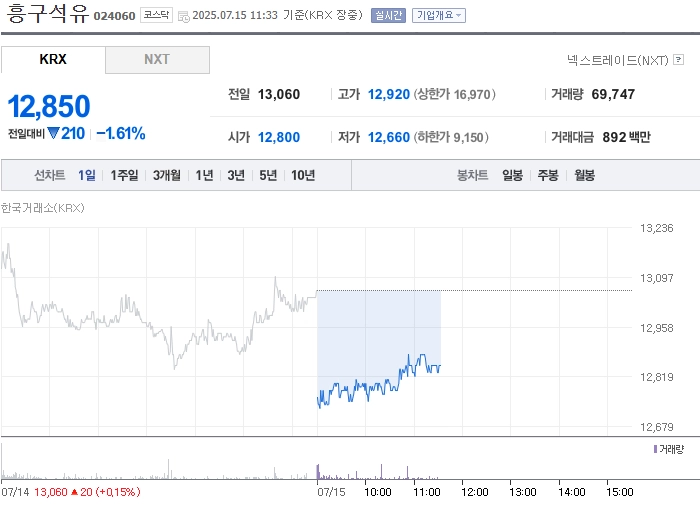Select the 1일 line chart range
Image resolution: width=700 pixels, height=505 pixels.
click(x=87, y=175)
